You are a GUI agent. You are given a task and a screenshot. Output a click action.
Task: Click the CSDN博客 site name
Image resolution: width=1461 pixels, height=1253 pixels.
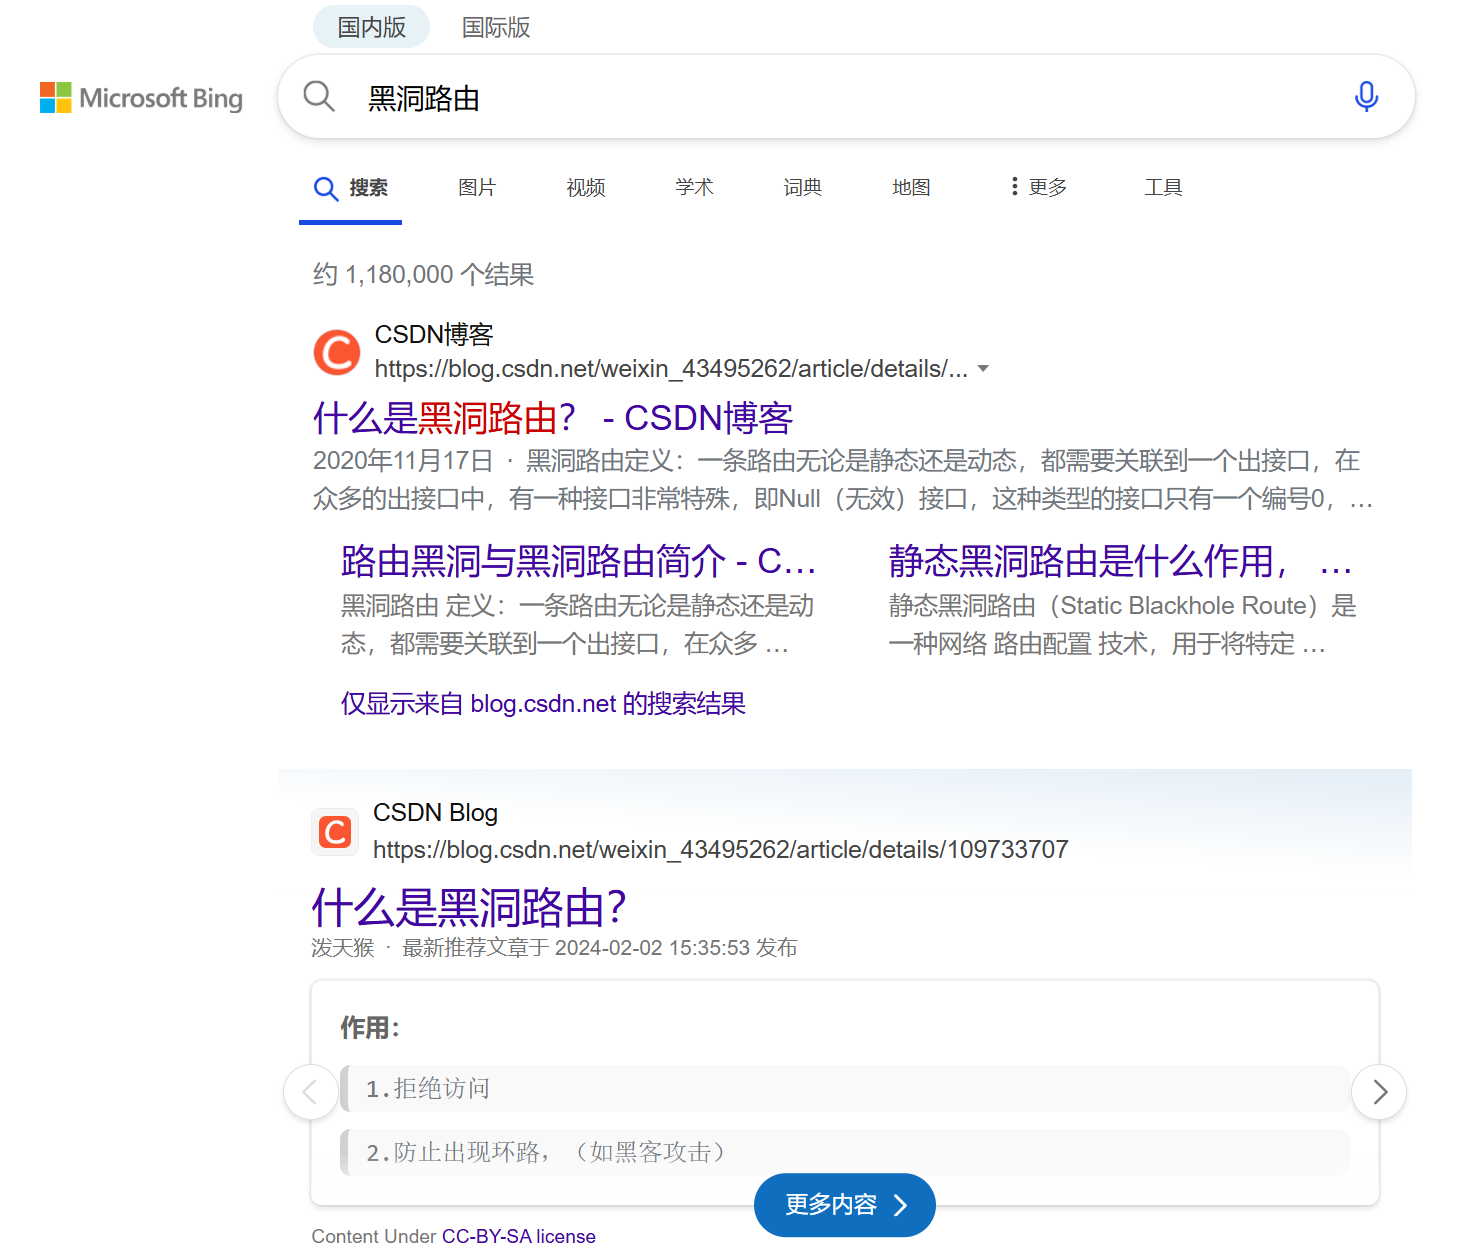coord(434,334)
